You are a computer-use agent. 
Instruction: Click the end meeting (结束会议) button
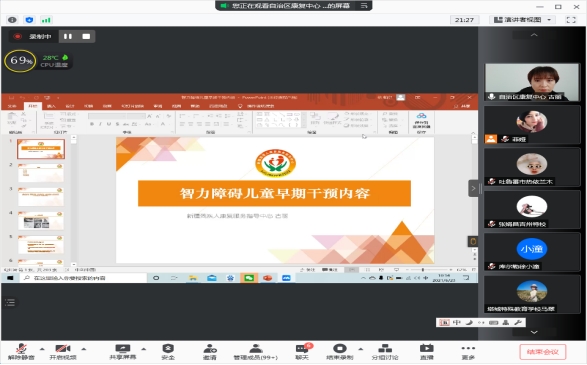[542, 352]
